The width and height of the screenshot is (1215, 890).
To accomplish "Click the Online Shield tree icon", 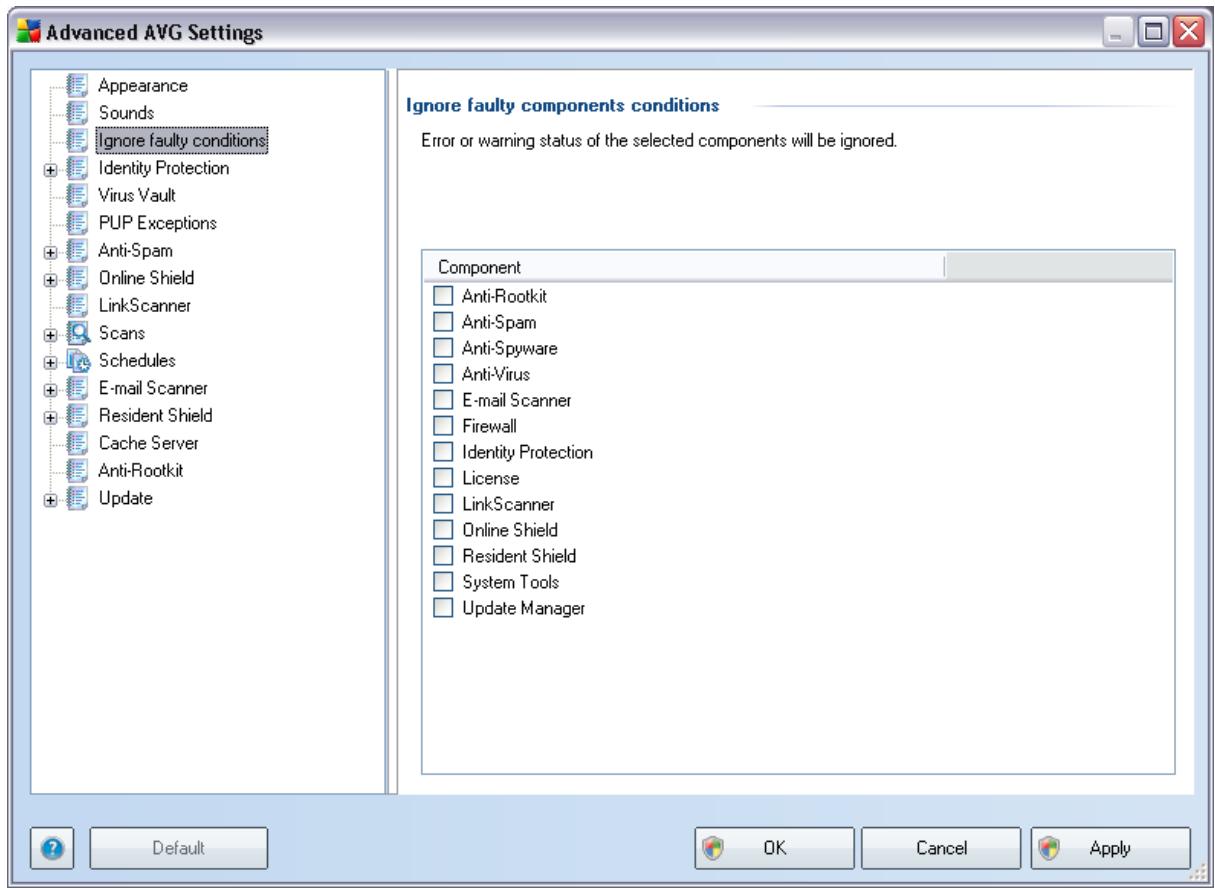I will pyautogui.click(x=79, y=277).
